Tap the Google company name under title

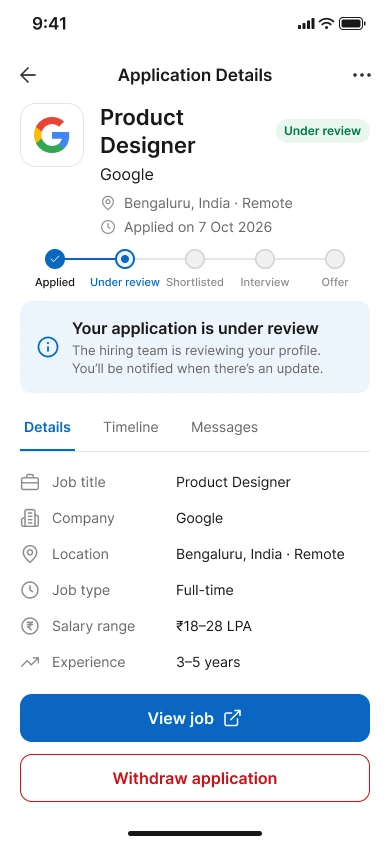[x=127, y=175]
